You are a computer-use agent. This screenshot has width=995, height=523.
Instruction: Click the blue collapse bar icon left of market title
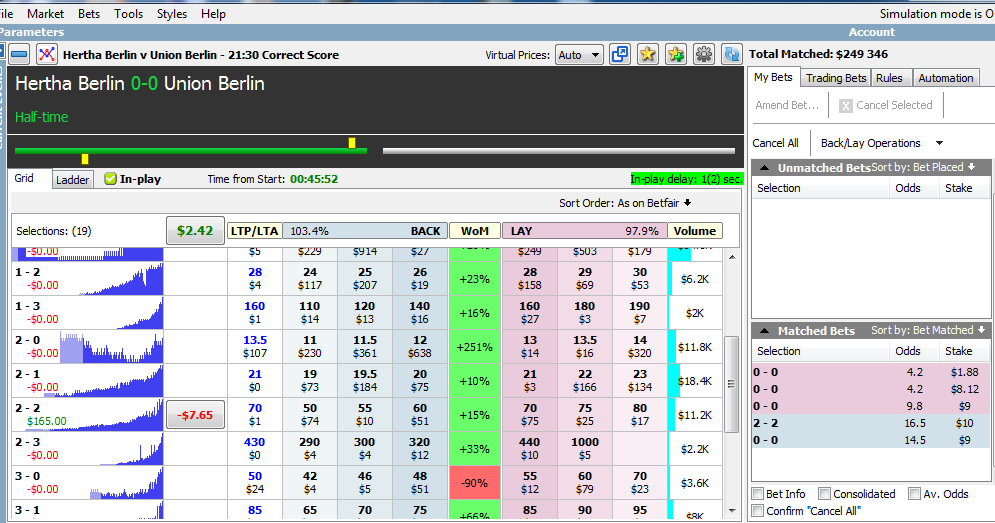[19, 55]
